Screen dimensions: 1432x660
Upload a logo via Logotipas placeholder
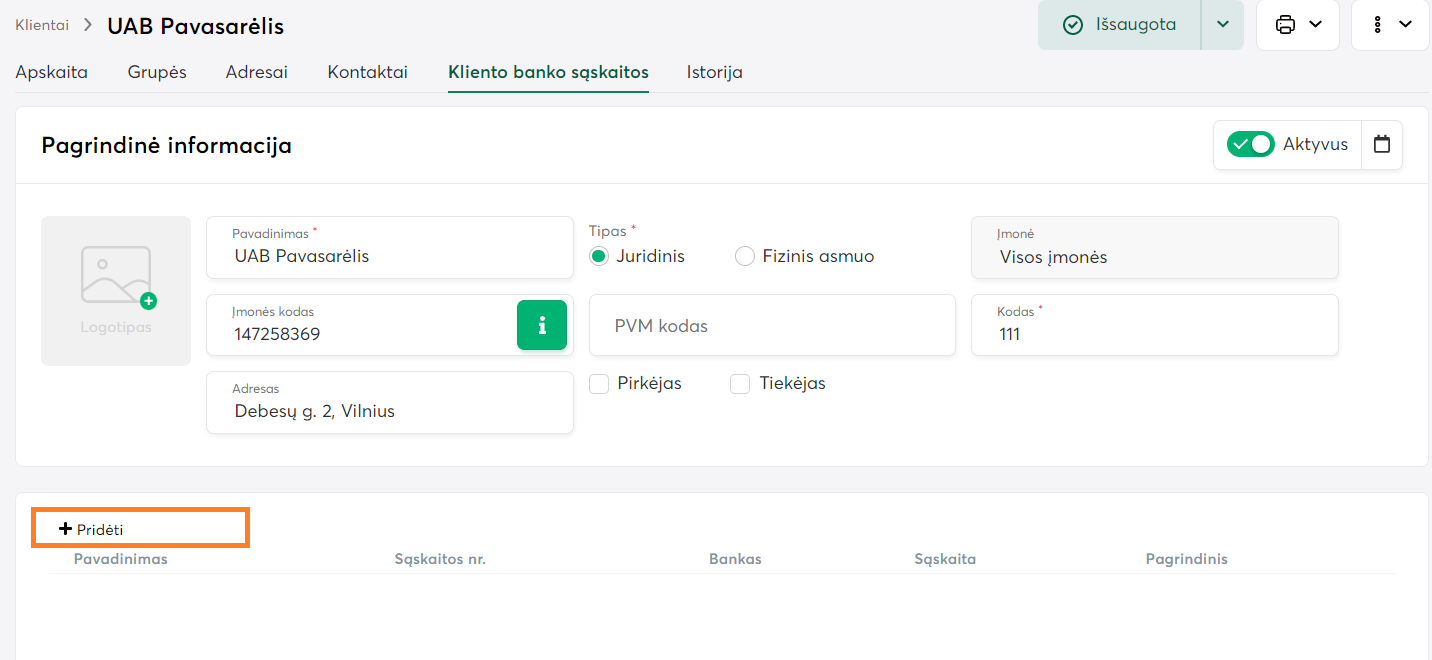[116, 290]
